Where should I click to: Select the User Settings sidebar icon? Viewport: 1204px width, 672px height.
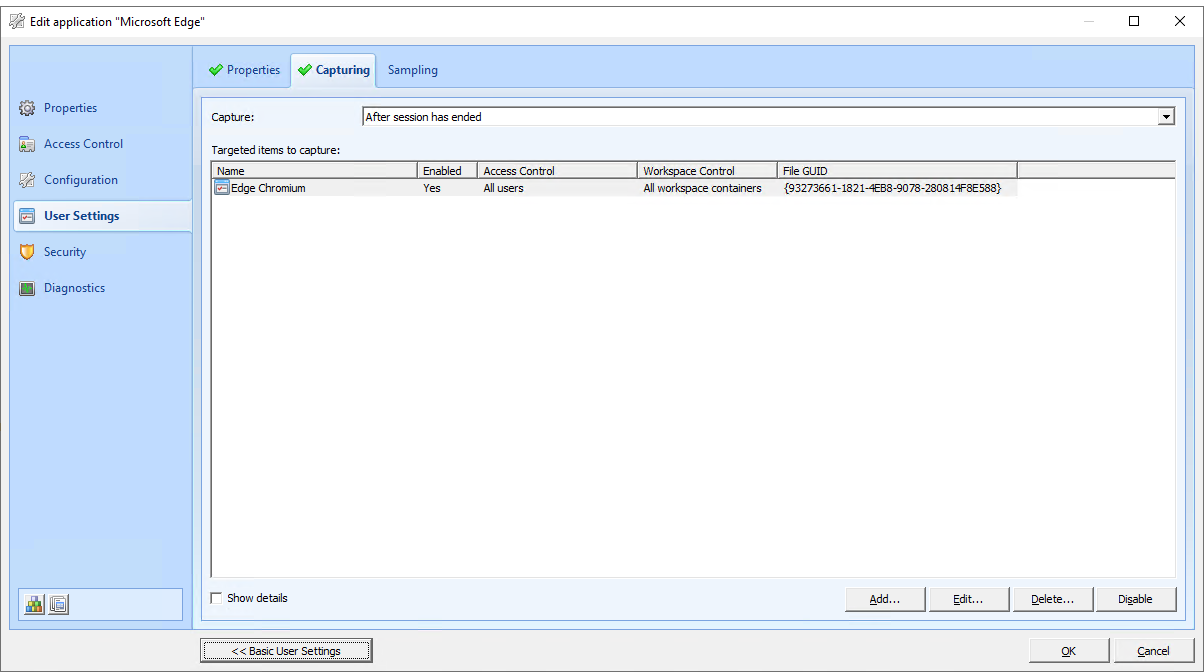coord(27,215)
